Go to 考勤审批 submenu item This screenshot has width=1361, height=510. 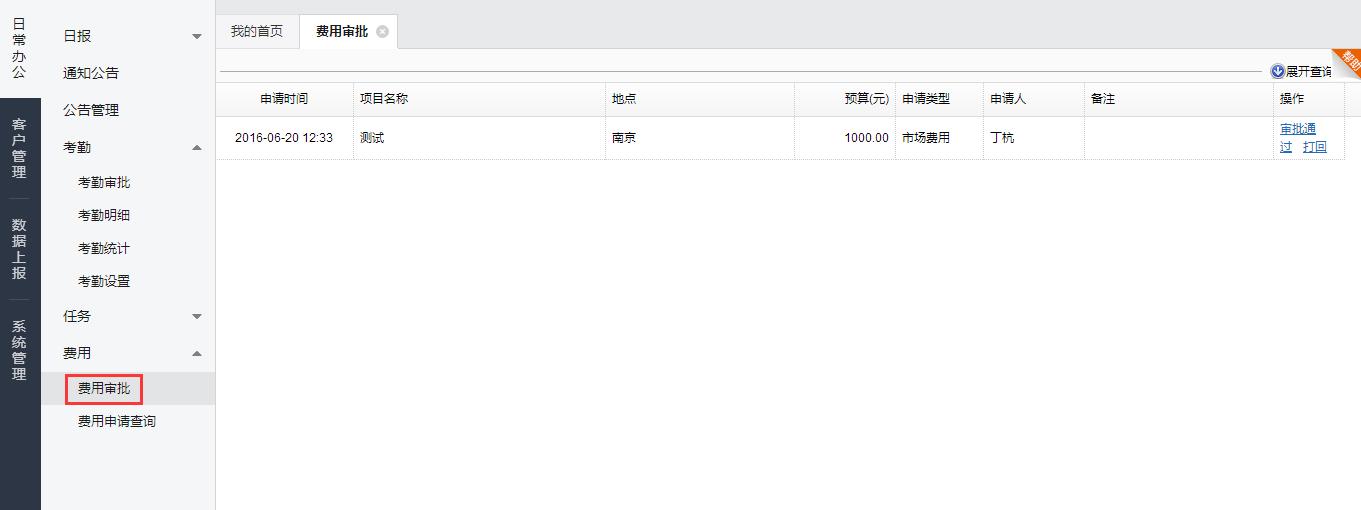click(104, 183)
